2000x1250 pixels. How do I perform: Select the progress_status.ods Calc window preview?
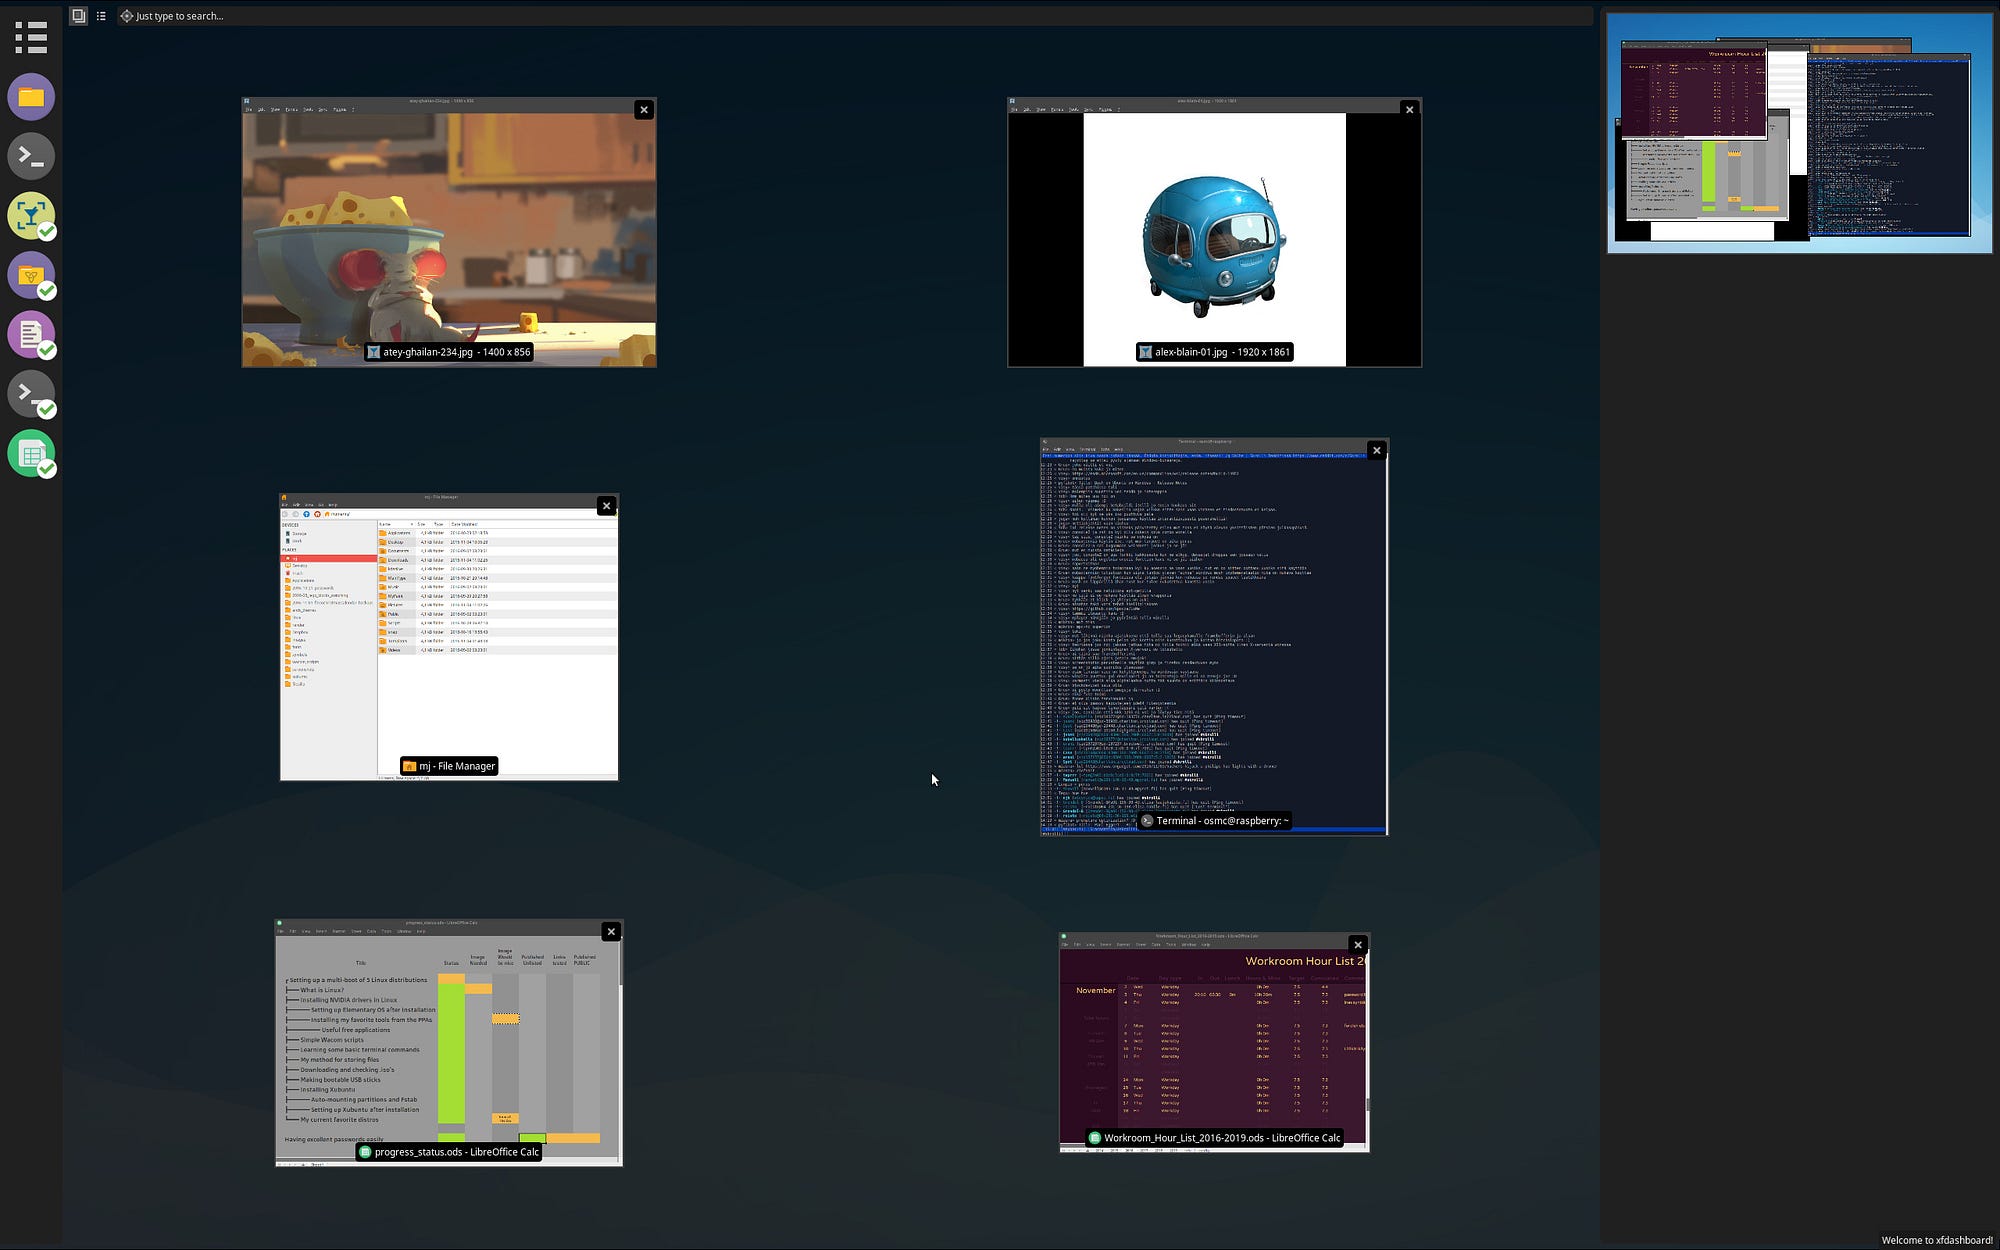(x=449, y=1042)
